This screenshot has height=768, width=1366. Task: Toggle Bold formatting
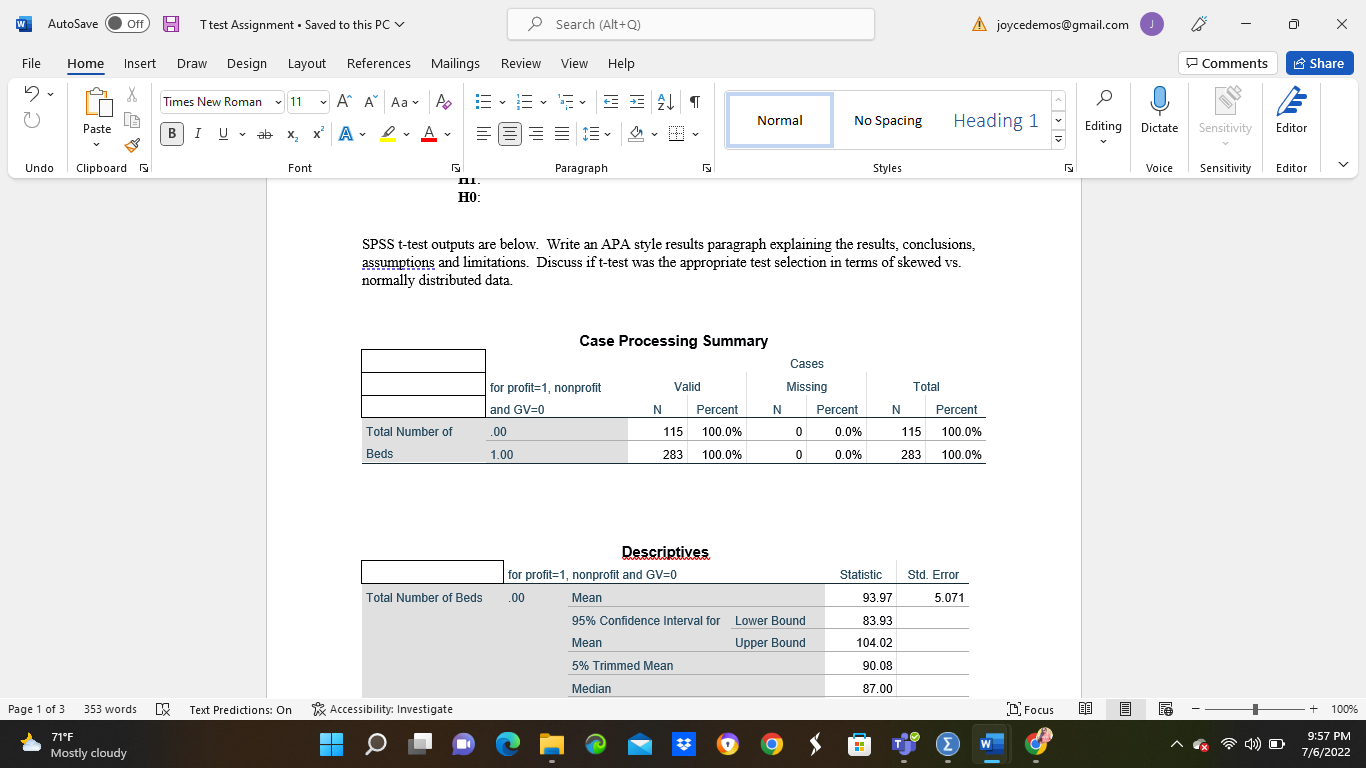(x=173, y=134)
